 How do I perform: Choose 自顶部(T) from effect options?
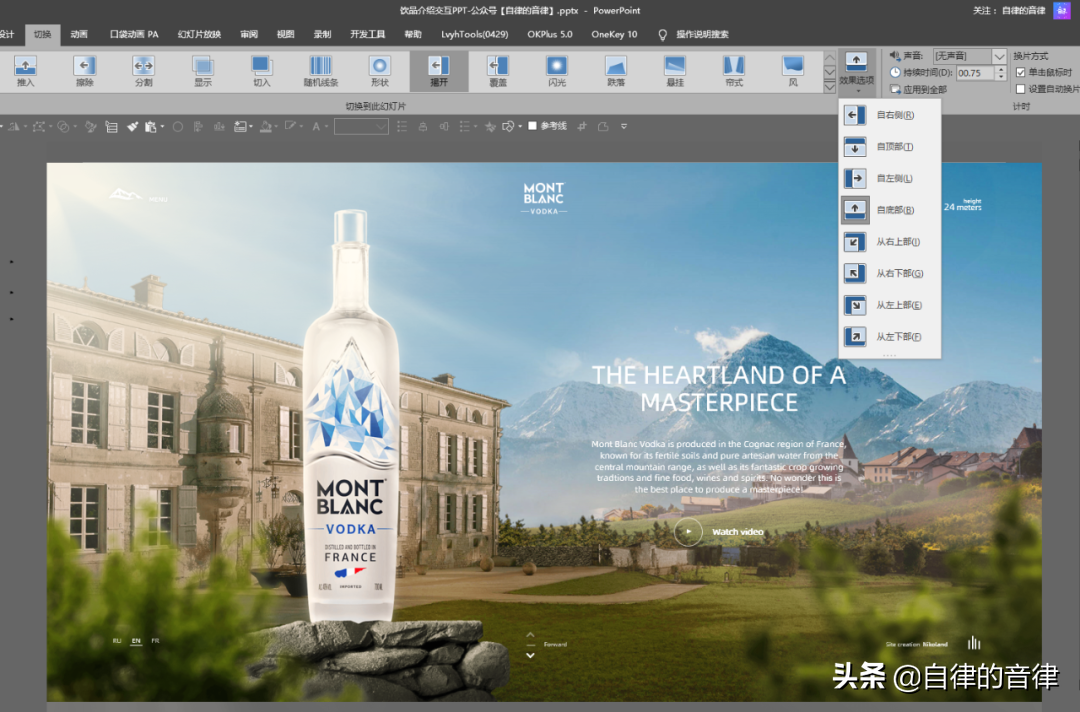[889, 147]
